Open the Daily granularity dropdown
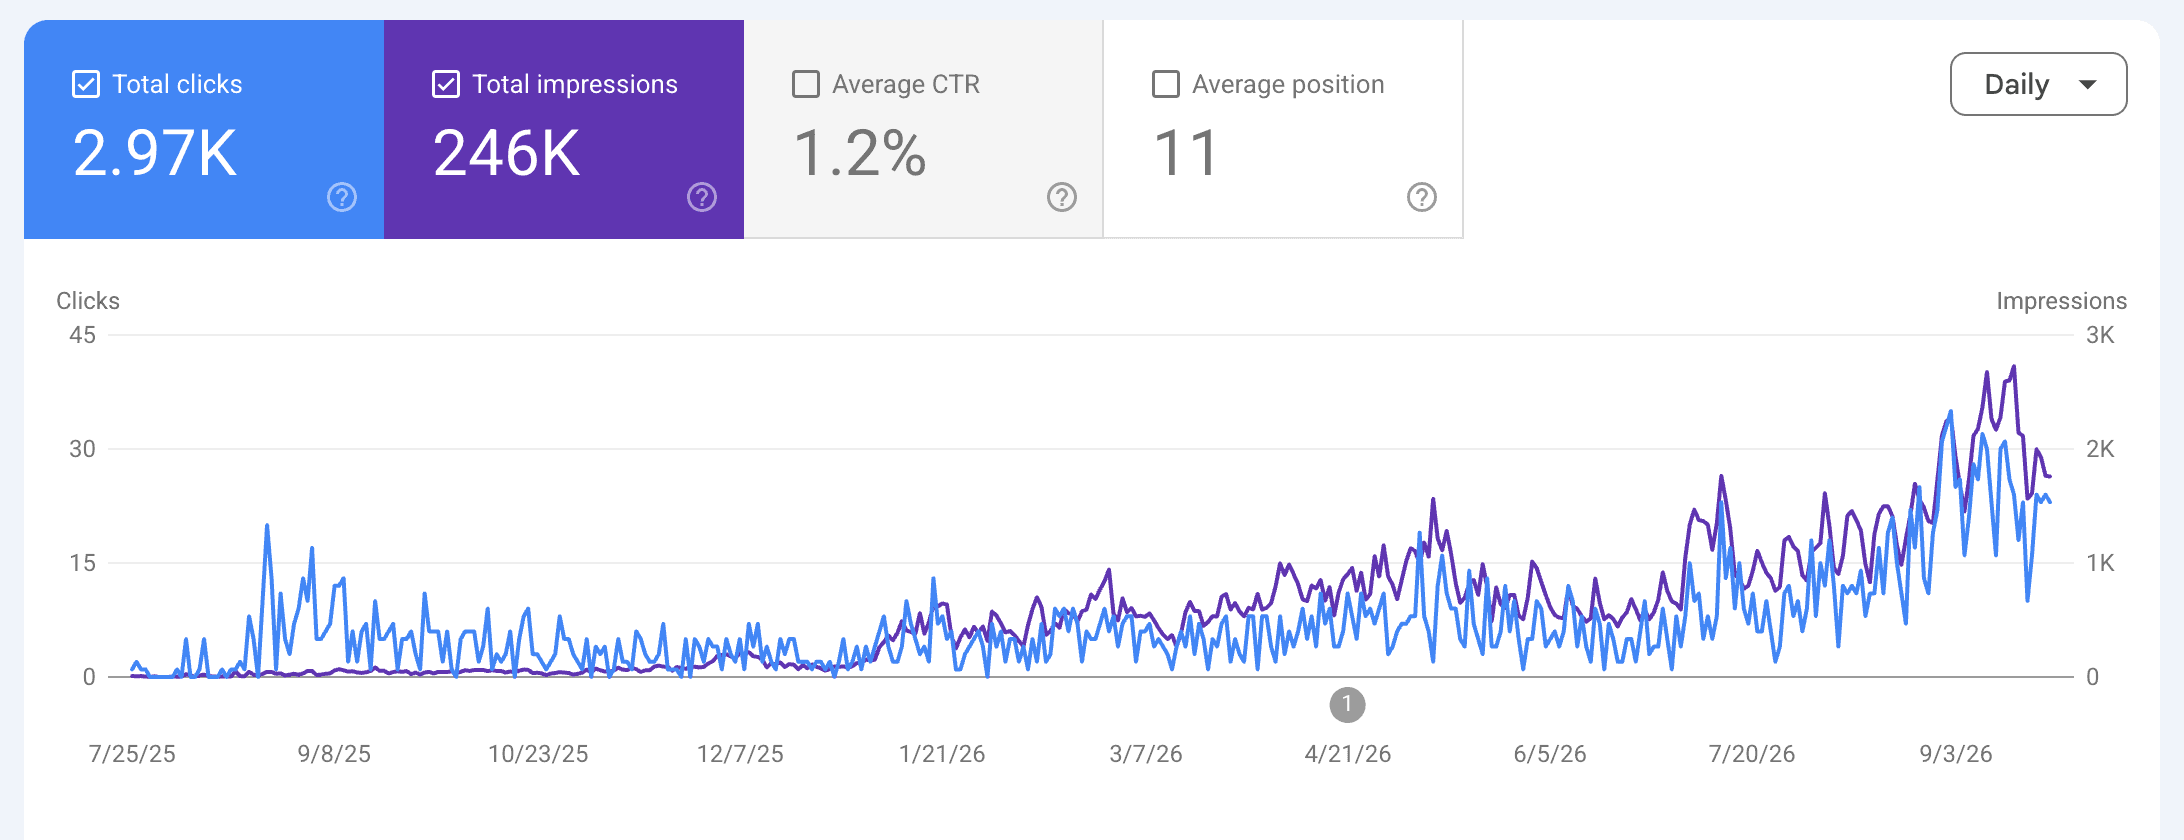The height and width of the screenshot is (840, 2184). [x=2038, y=84]
